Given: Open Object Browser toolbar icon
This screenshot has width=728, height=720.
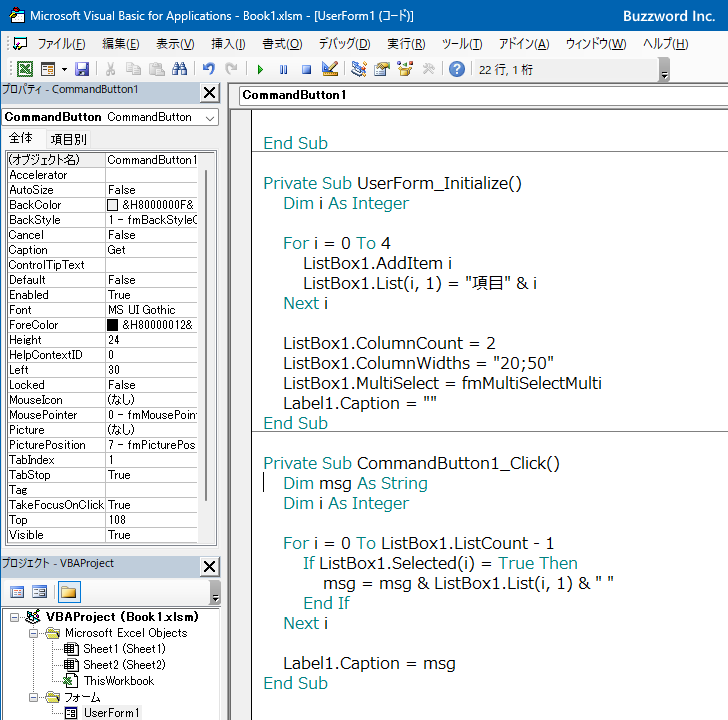Looking at the screenshot, I should pyautogui.click(x=405, y=70).
